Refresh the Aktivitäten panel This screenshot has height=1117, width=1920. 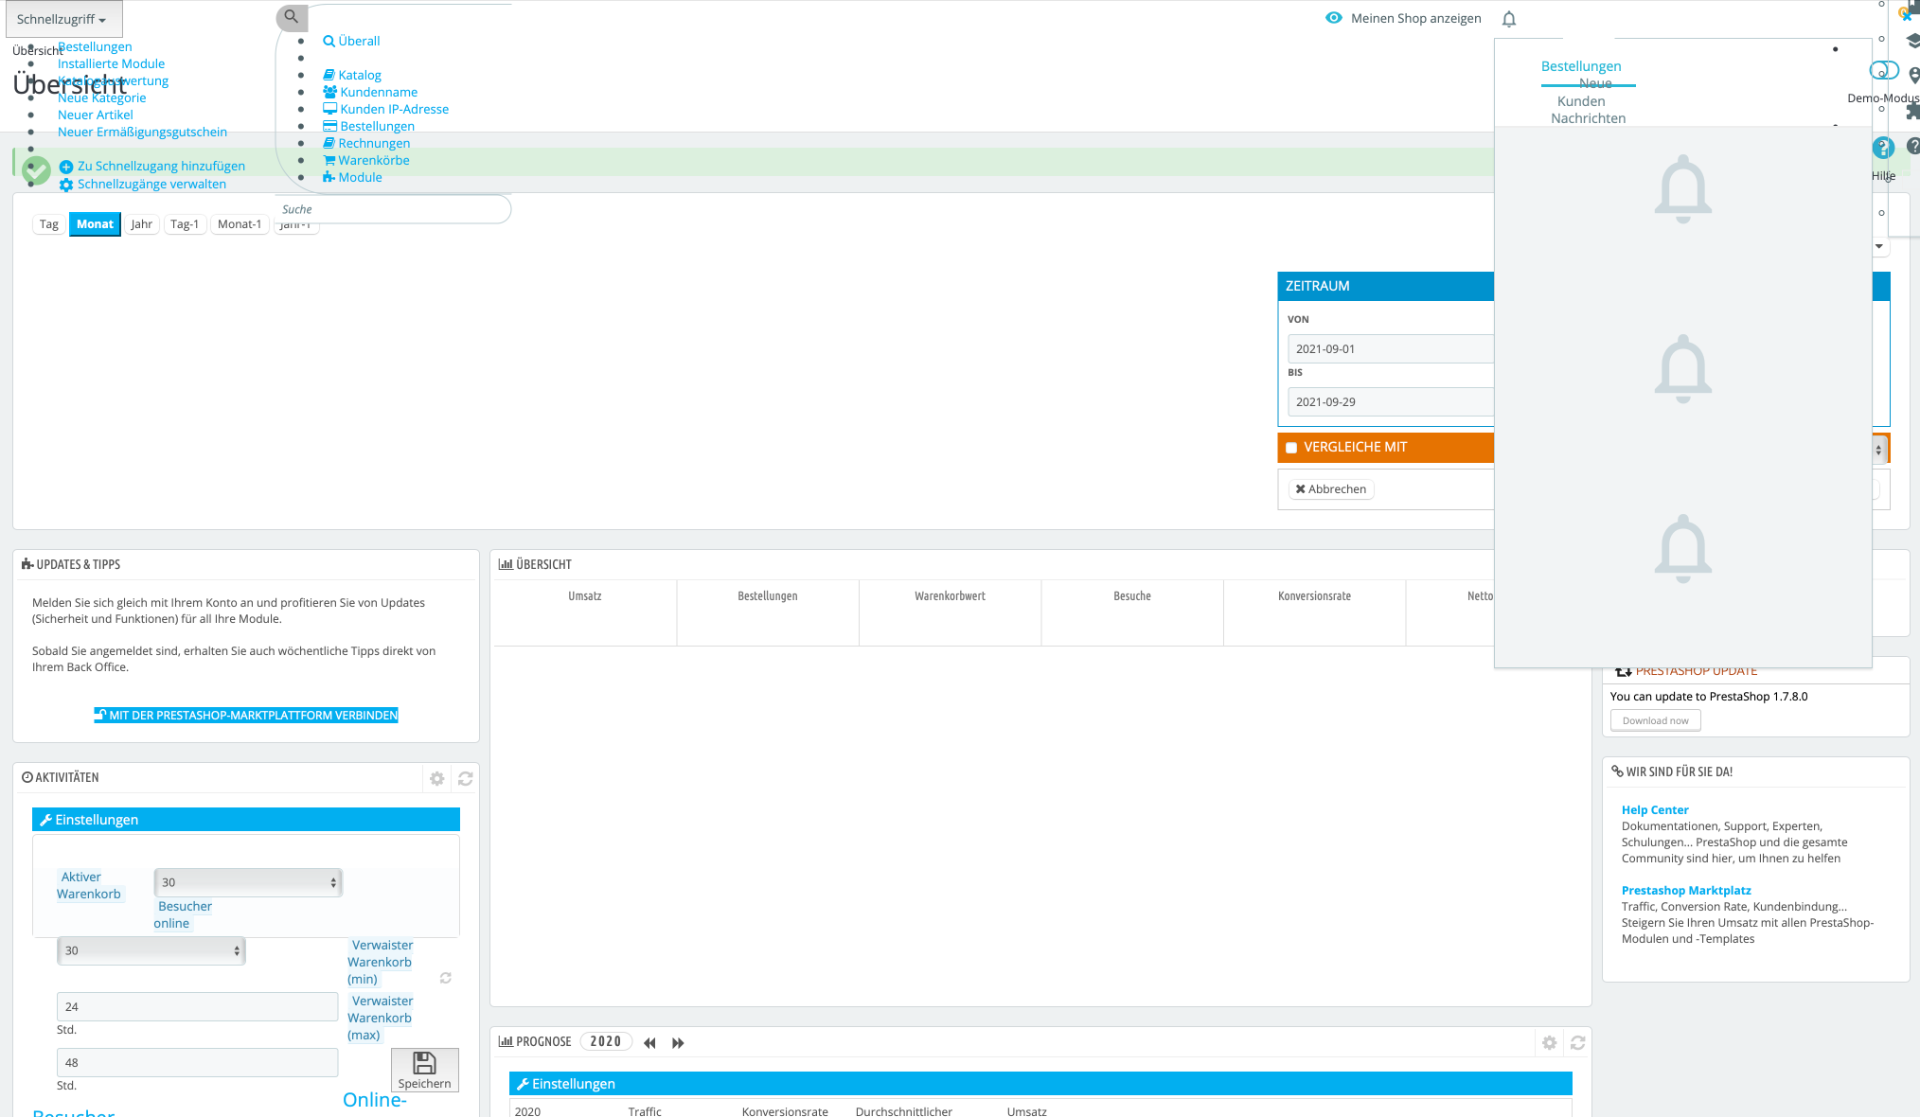pos(465,778)
